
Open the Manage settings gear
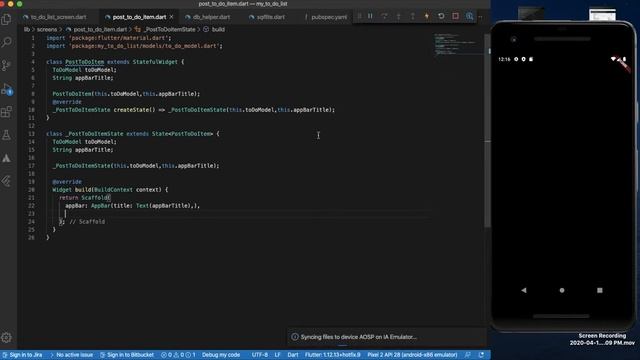(7, 338)
